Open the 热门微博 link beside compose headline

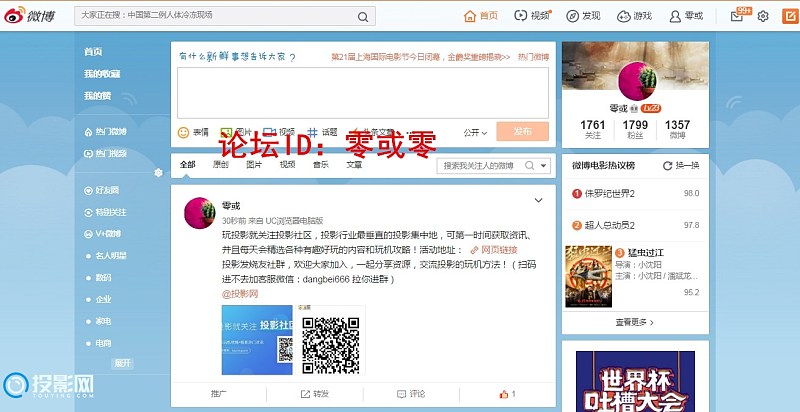pyautogui.click(x=533, y=57)
